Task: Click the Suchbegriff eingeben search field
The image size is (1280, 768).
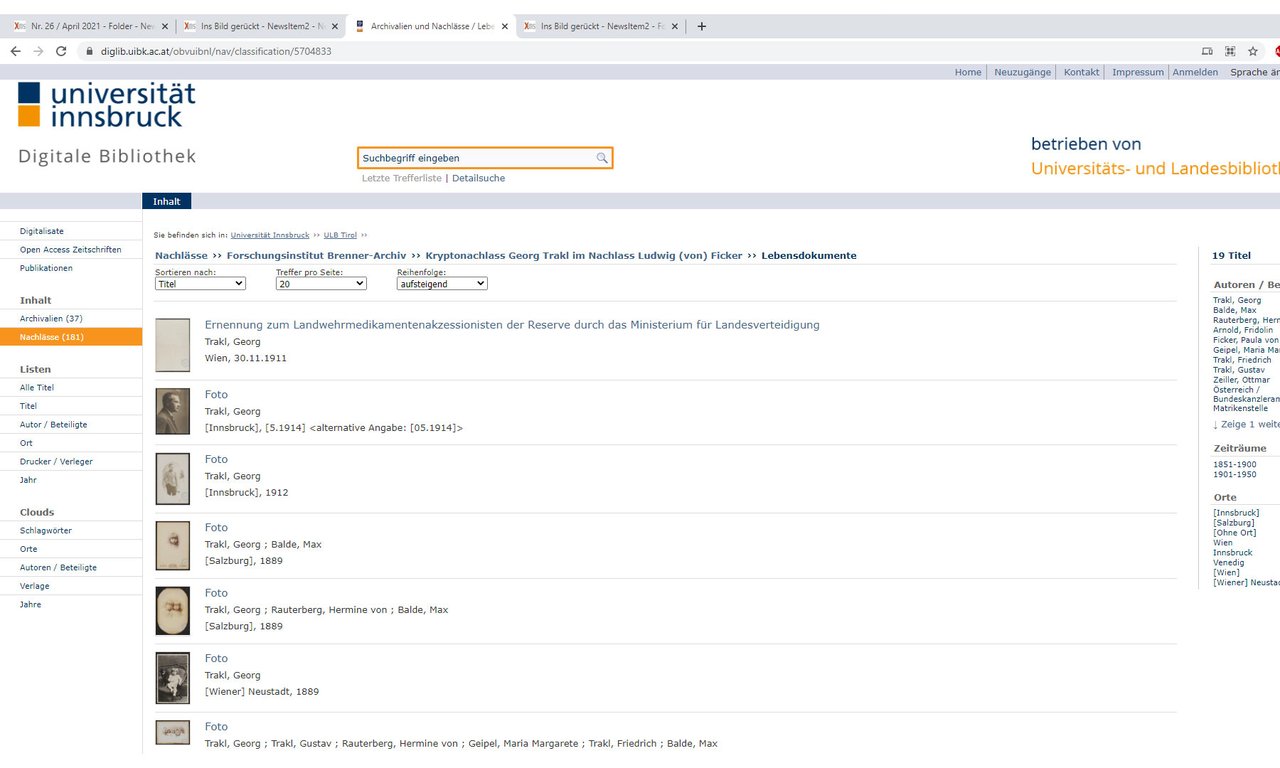Action: pos(478,158)
